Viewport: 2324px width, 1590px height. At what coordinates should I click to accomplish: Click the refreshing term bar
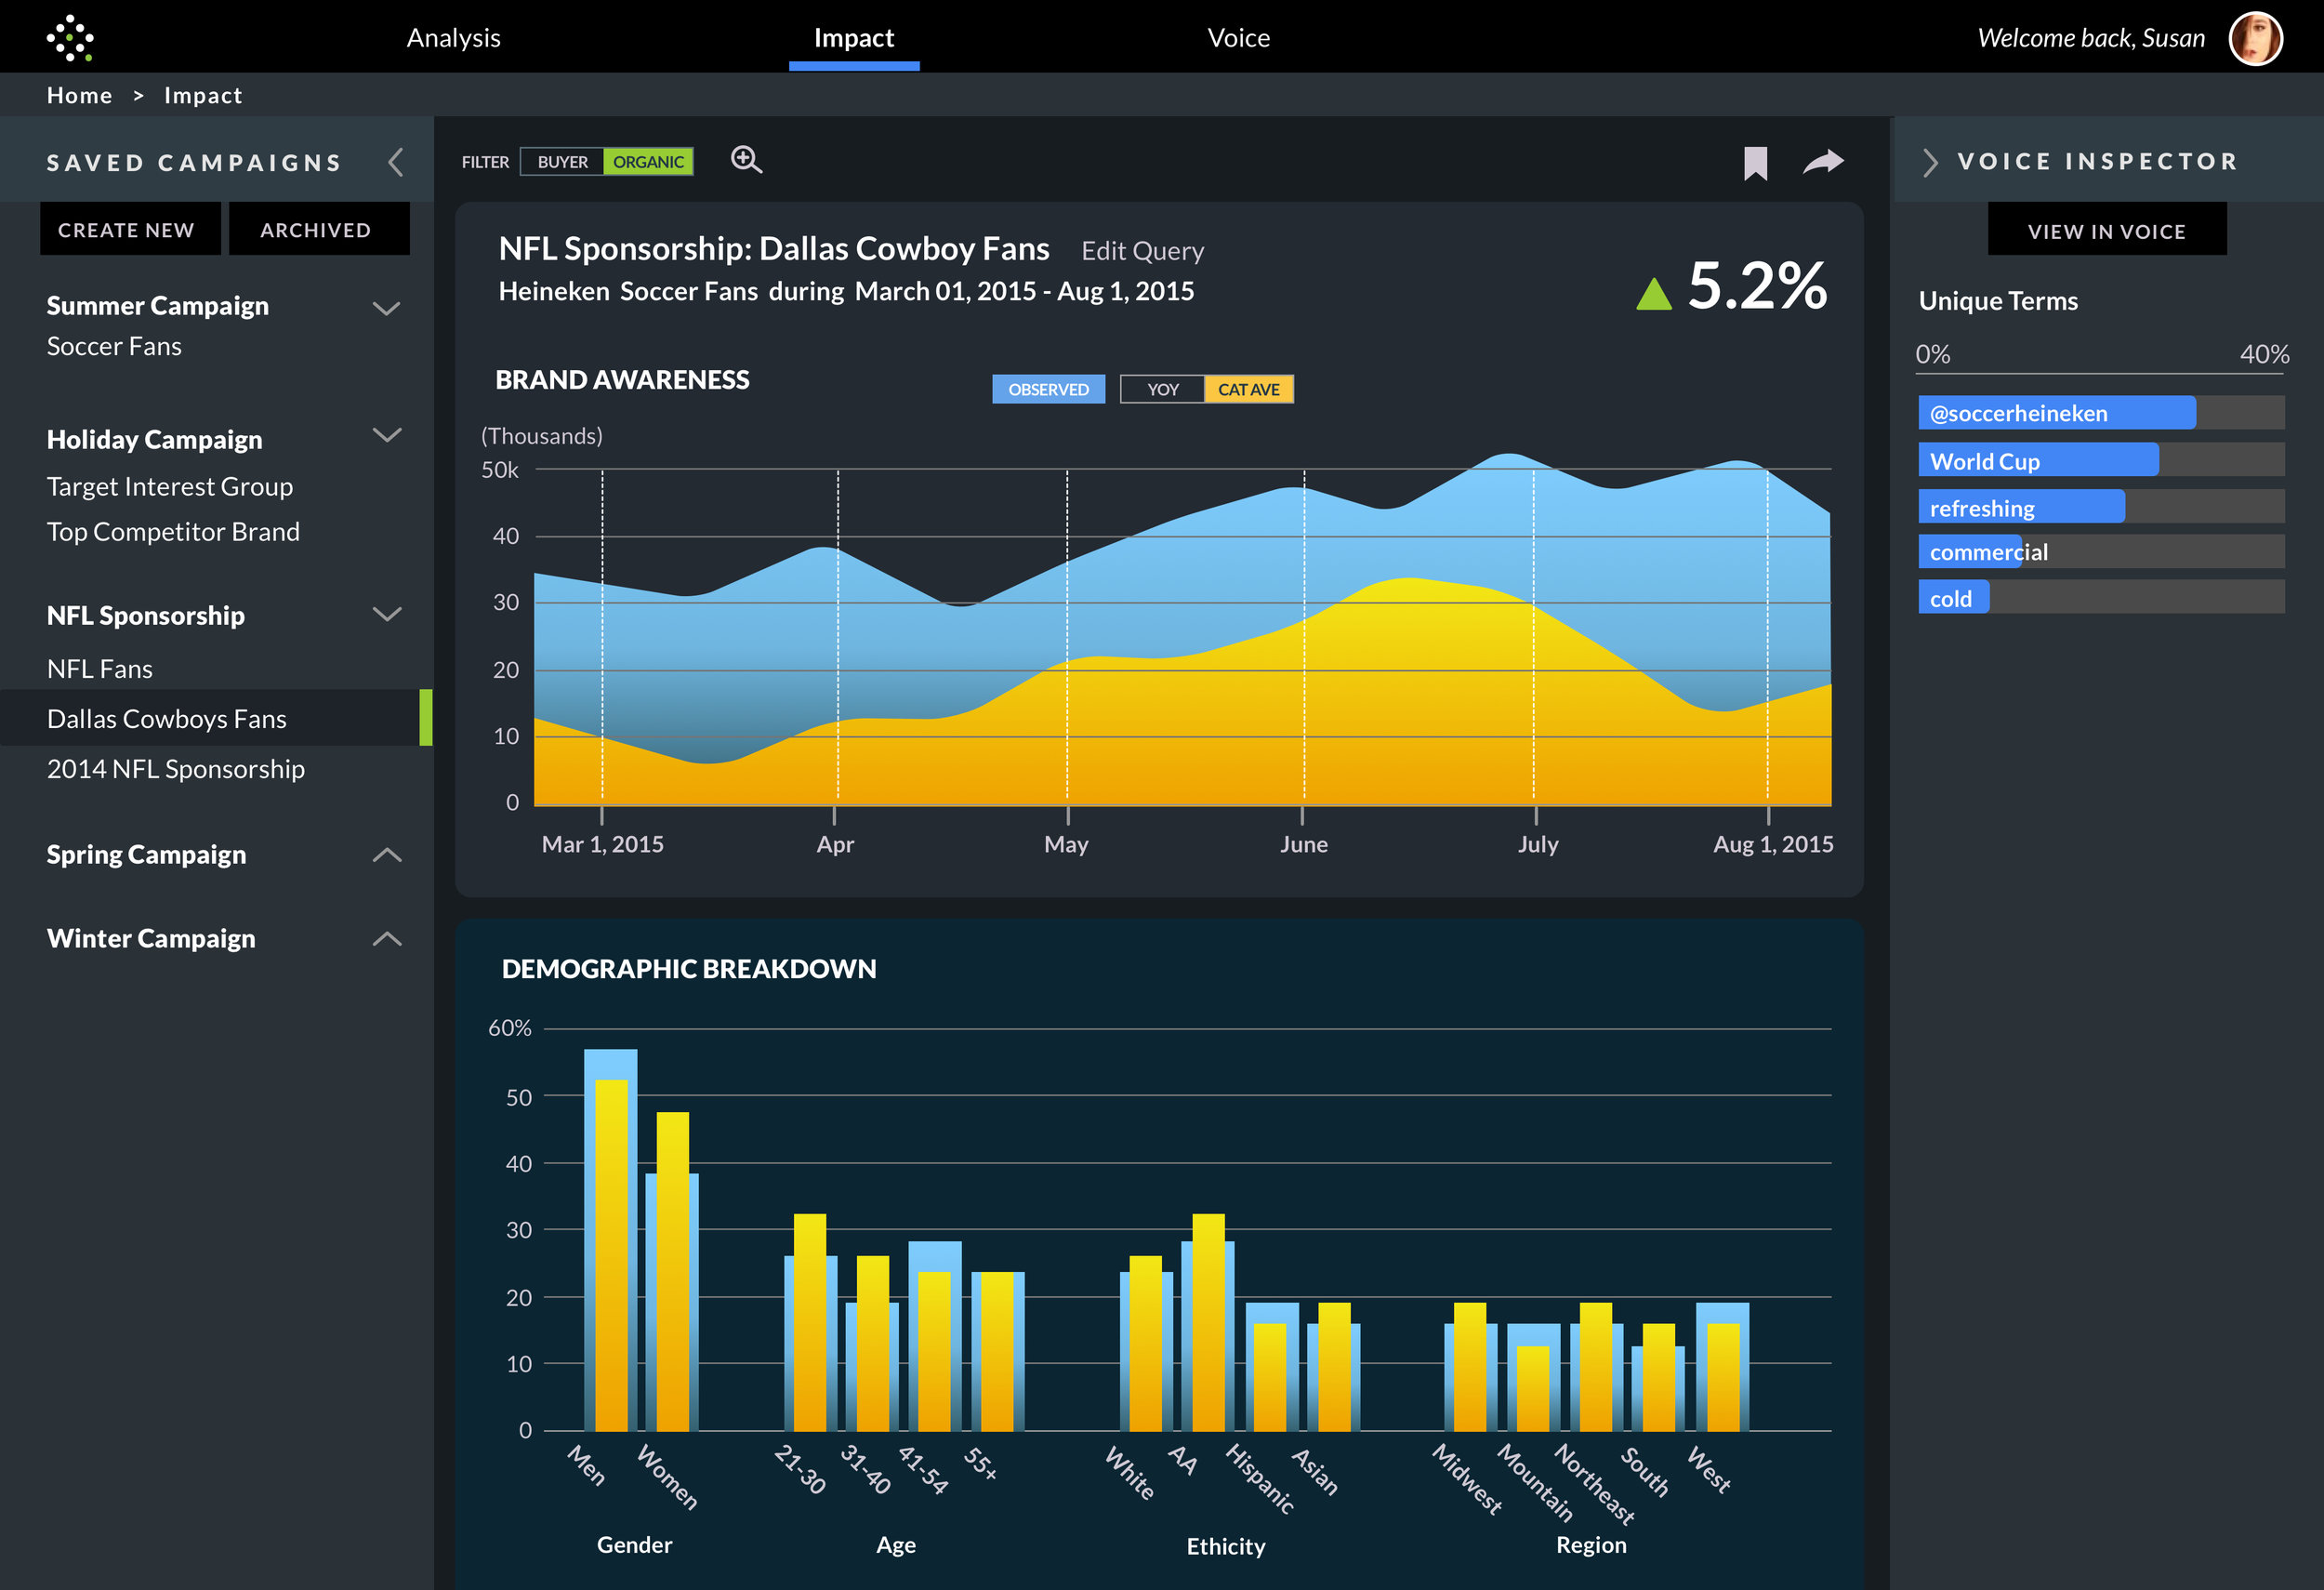[x=2101, y=507]
